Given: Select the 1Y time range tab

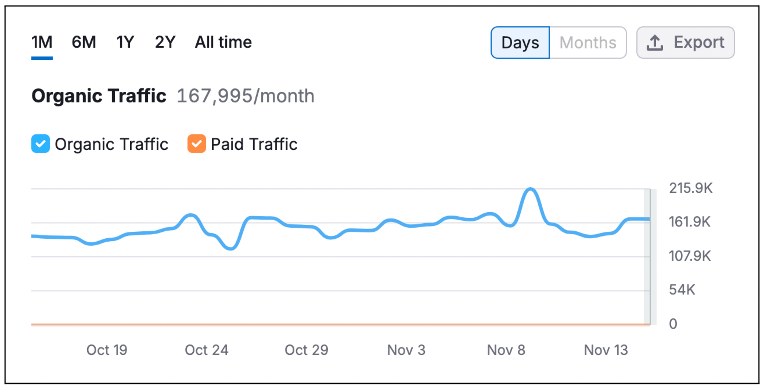Looking at the screenshot, I should tap(125, 42).
